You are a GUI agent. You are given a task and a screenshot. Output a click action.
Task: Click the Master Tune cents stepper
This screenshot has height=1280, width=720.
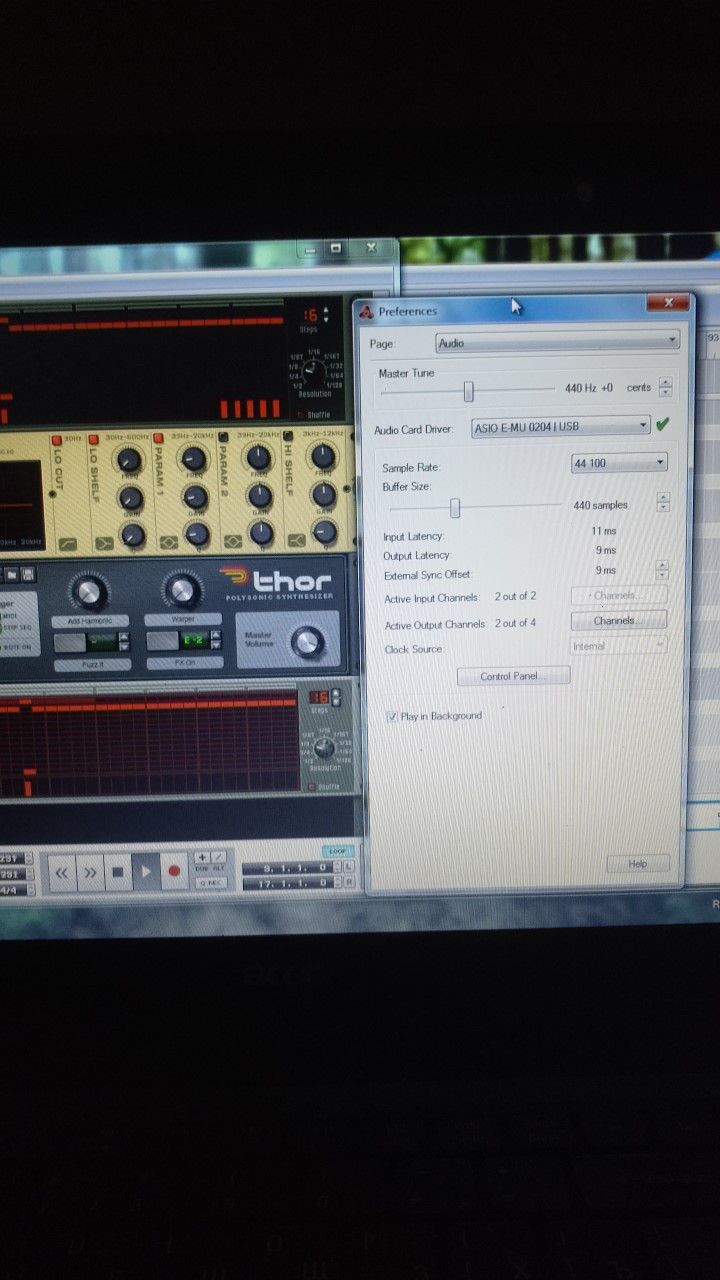click(x=665, y=387)
